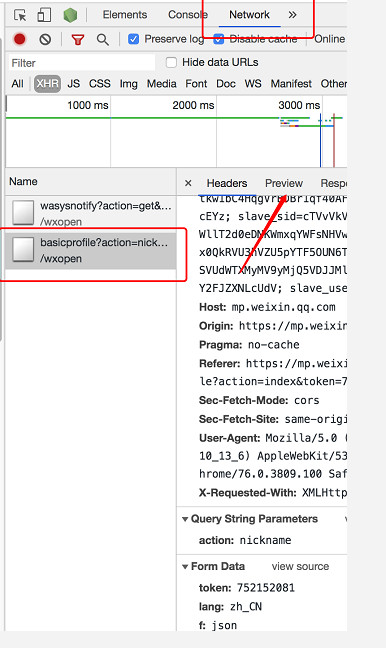Enable the Hide data URLs checkbox
Viewport: 386px width, 648px height.
(171, 62)
